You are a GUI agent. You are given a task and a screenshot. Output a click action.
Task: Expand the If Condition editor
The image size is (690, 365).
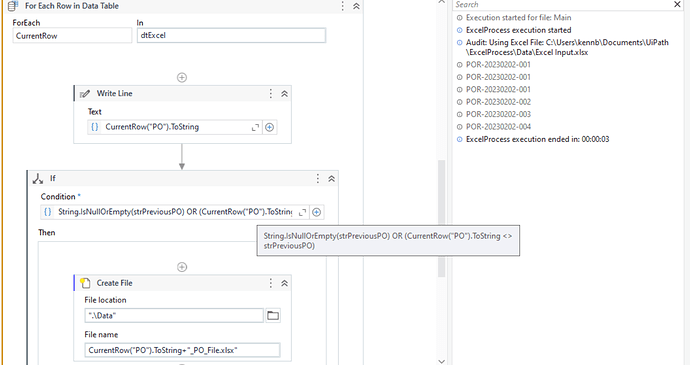(x=302, y=212)
